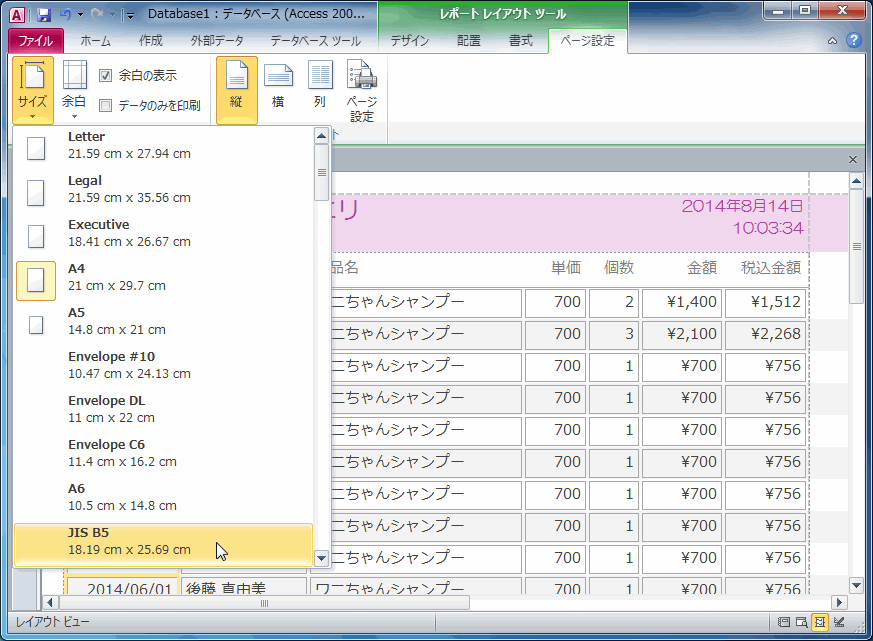Click the A4 page thumbnail icon

36,280
